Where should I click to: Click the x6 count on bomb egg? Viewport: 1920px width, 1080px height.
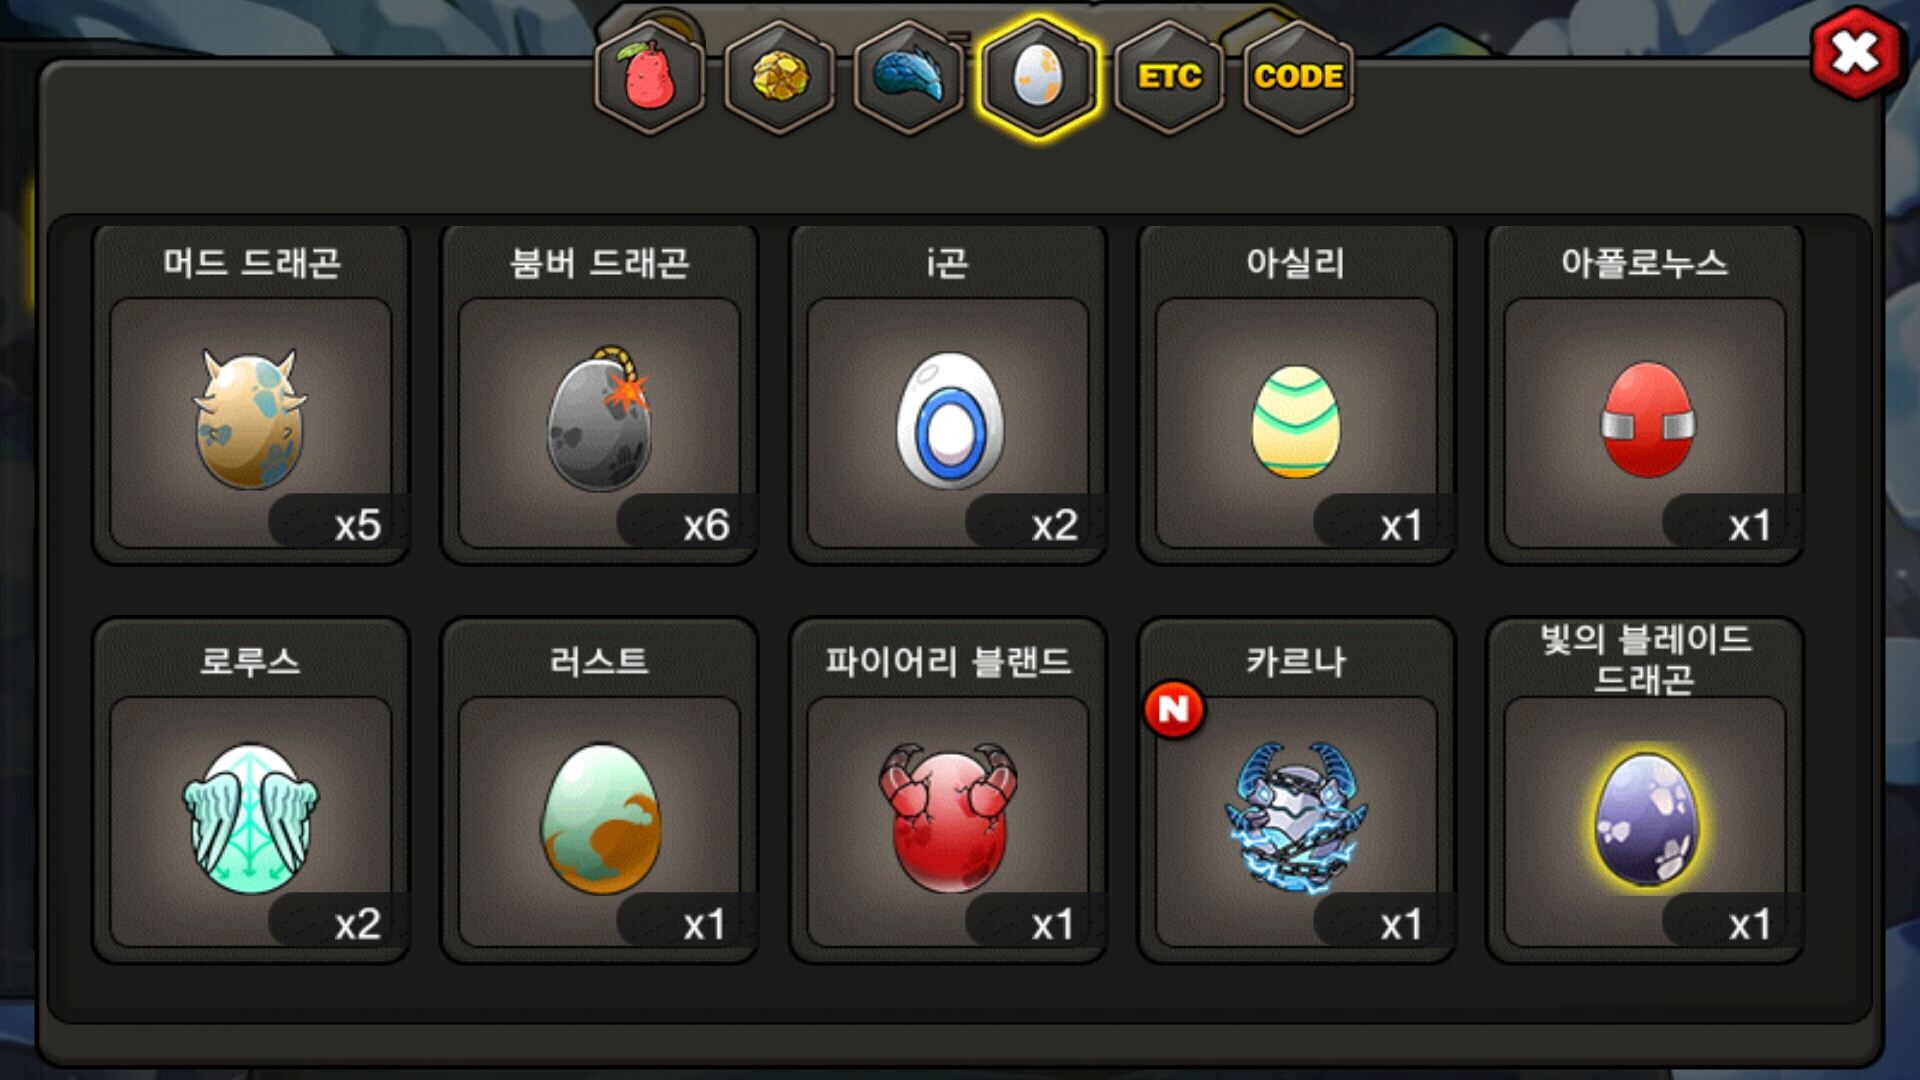(x=706, y=525)
